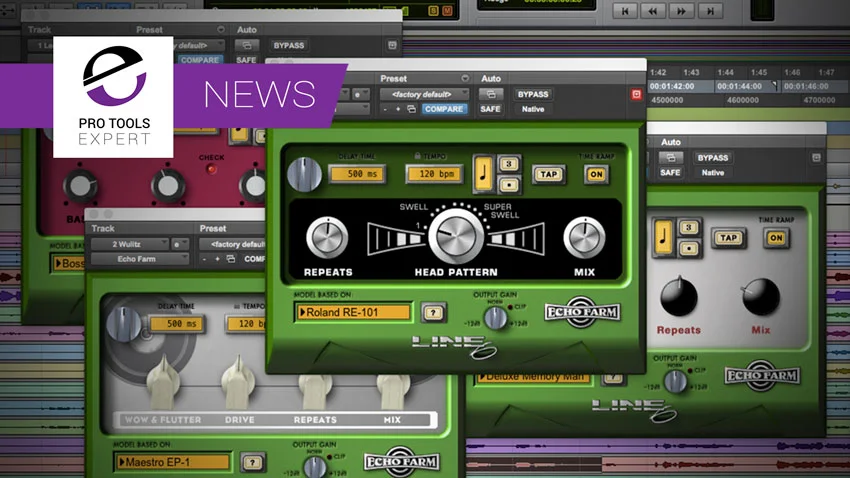Image resolution: width=850 pixels, height=478 pixels.
Task: Open factory default preset dropdown in Maestro window
Action: 233,244
